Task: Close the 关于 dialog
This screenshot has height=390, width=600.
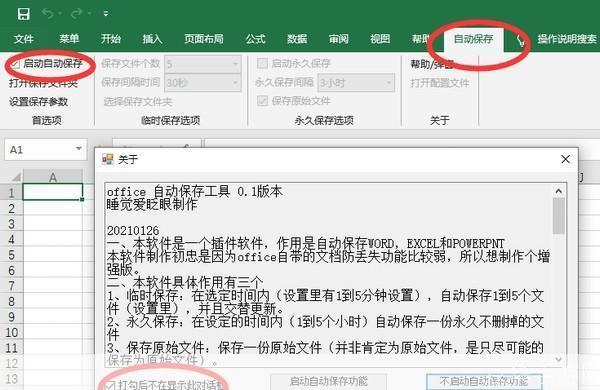Action: tap(565, 159)
